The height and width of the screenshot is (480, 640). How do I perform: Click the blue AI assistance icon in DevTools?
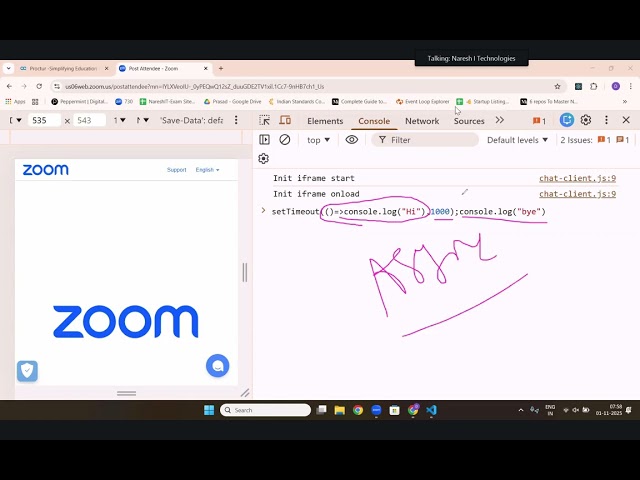tap(567, 120)
